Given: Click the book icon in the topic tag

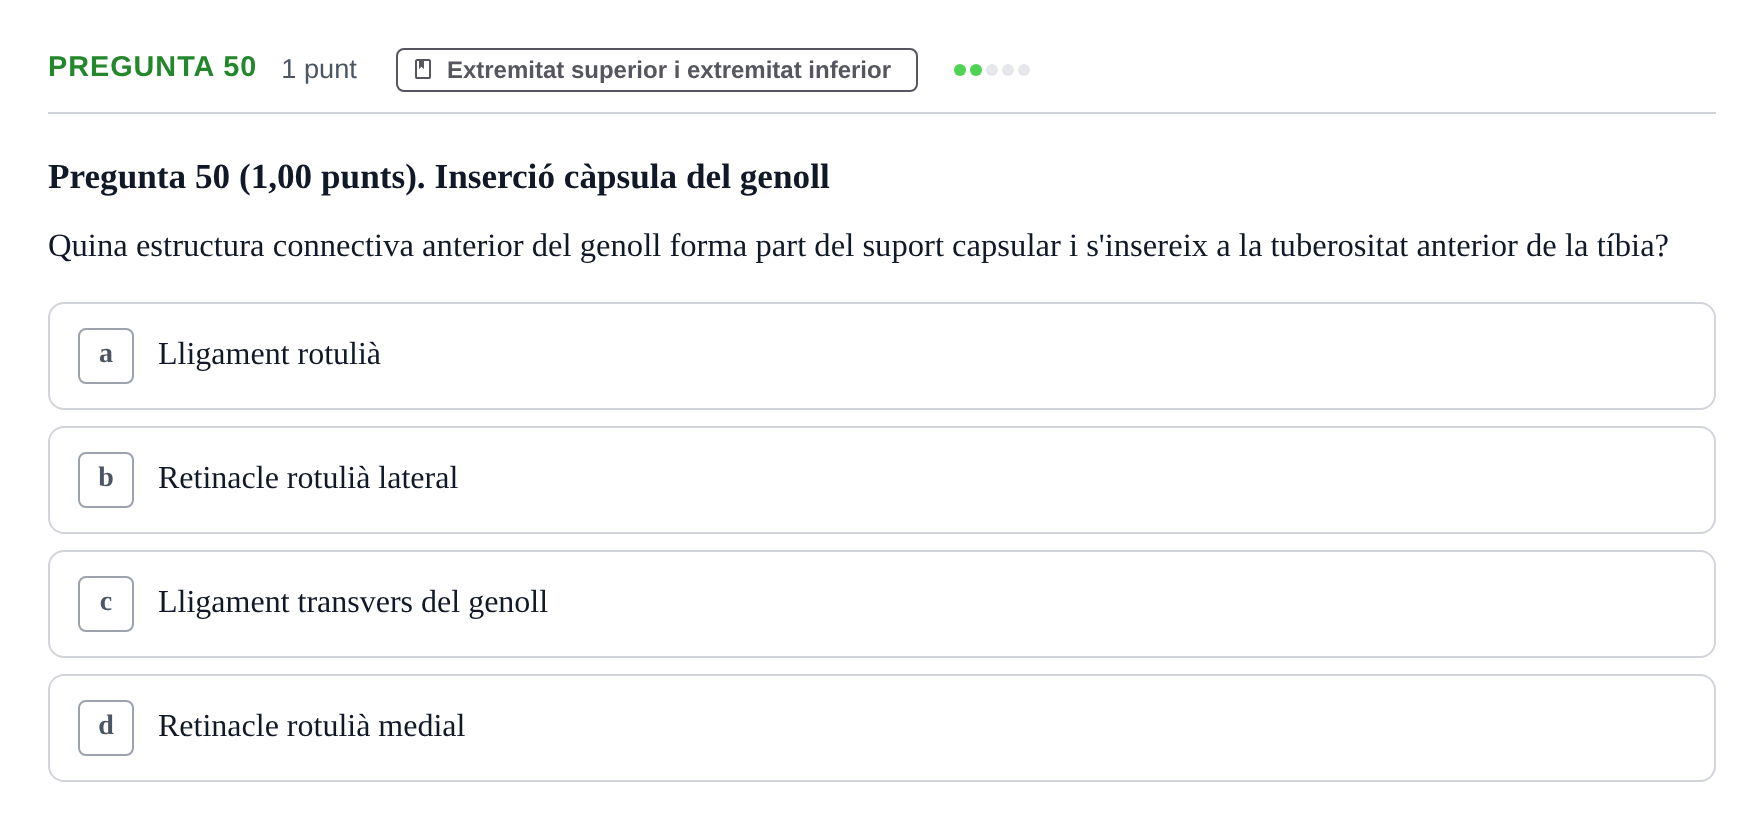Looking at the screenshot, I should (x=423, y=69).
